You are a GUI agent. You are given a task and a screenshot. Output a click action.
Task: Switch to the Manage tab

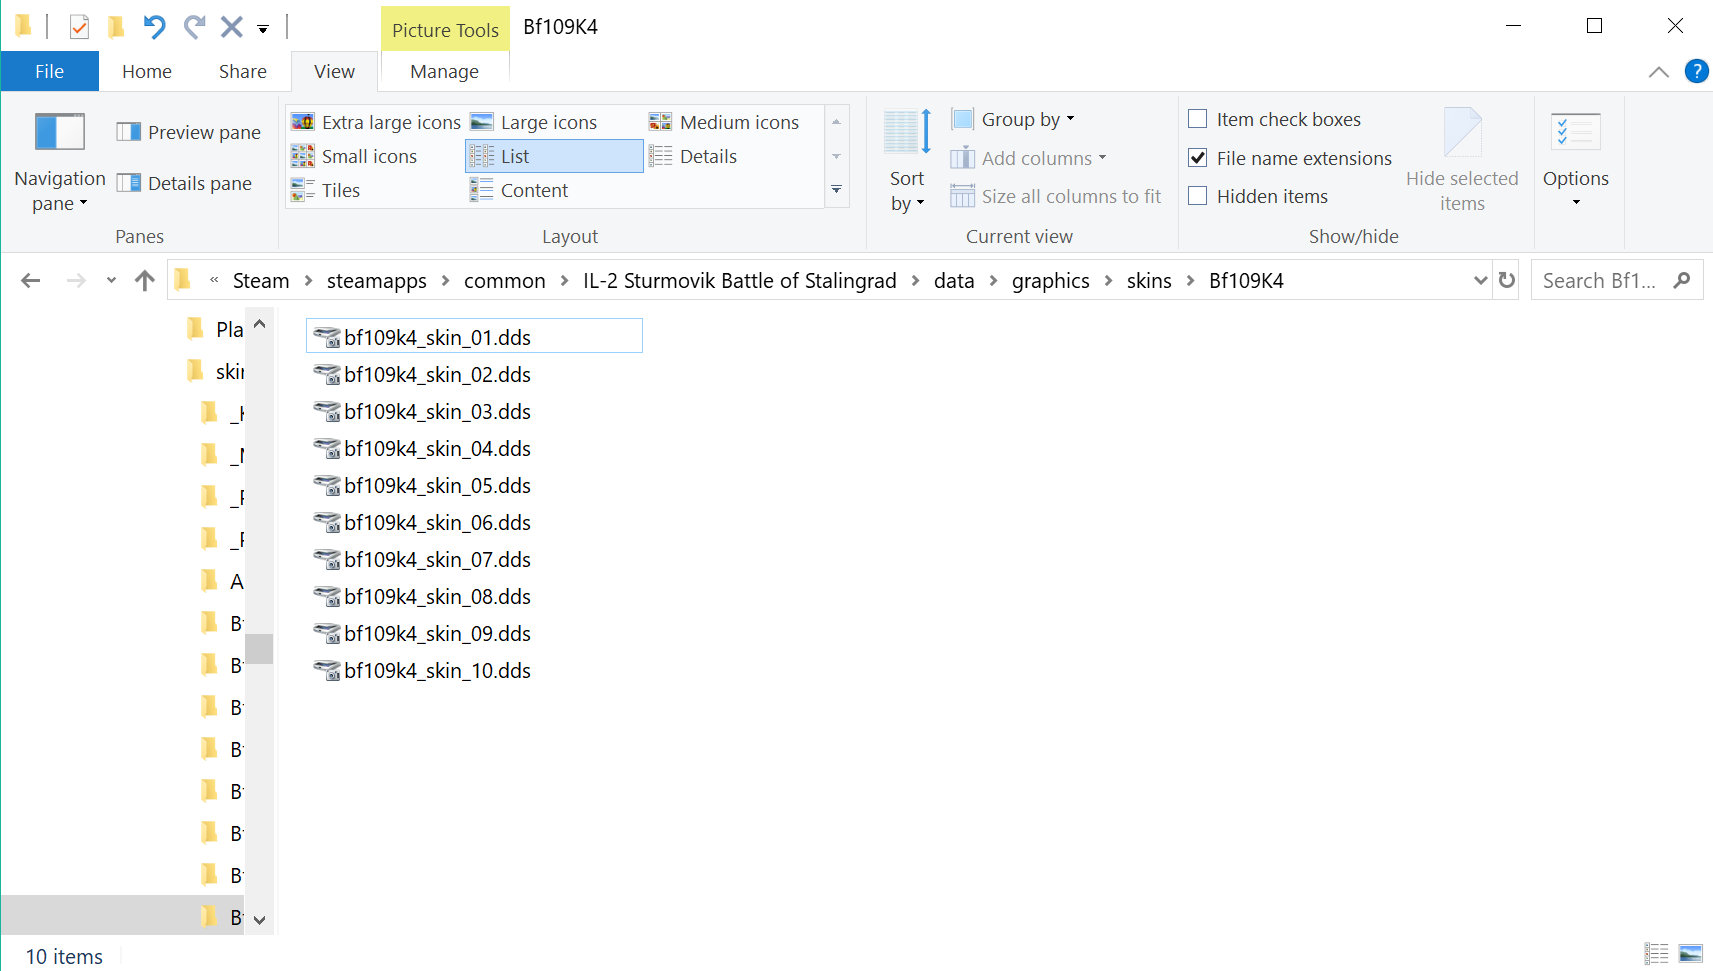point(444,71)
